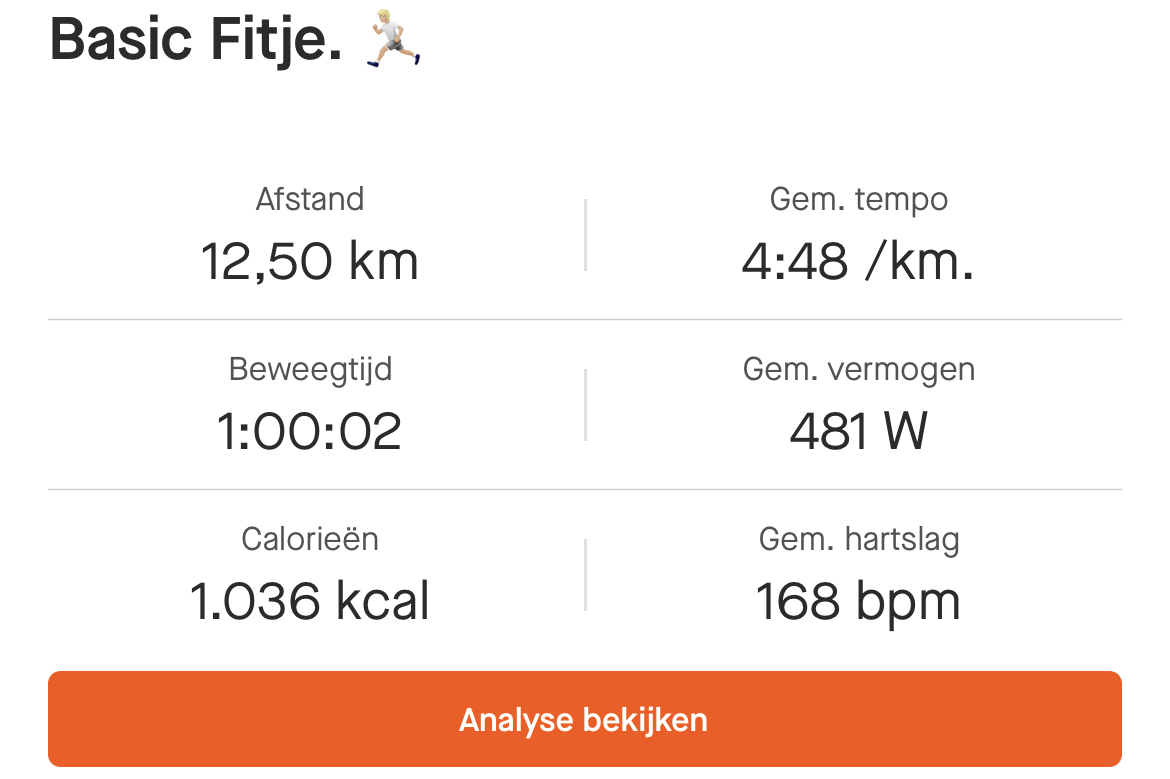This screenshot has height=779, width=1170.
Task: Click the 12,50 km distance value
Action: pos(310,262)
